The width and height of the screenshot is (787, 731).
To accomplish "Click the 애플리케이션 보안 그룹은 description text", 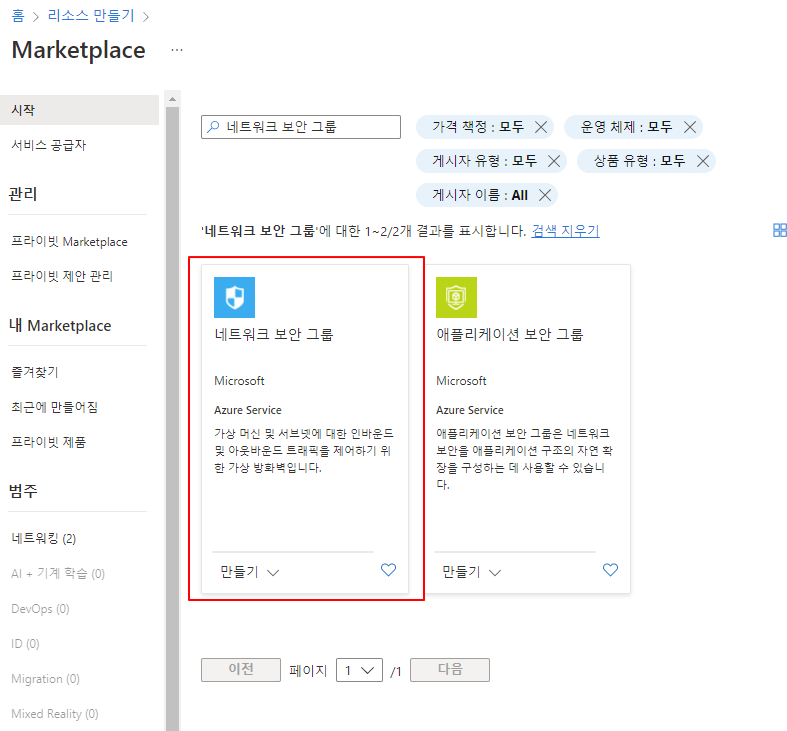I will pos(524,459).
